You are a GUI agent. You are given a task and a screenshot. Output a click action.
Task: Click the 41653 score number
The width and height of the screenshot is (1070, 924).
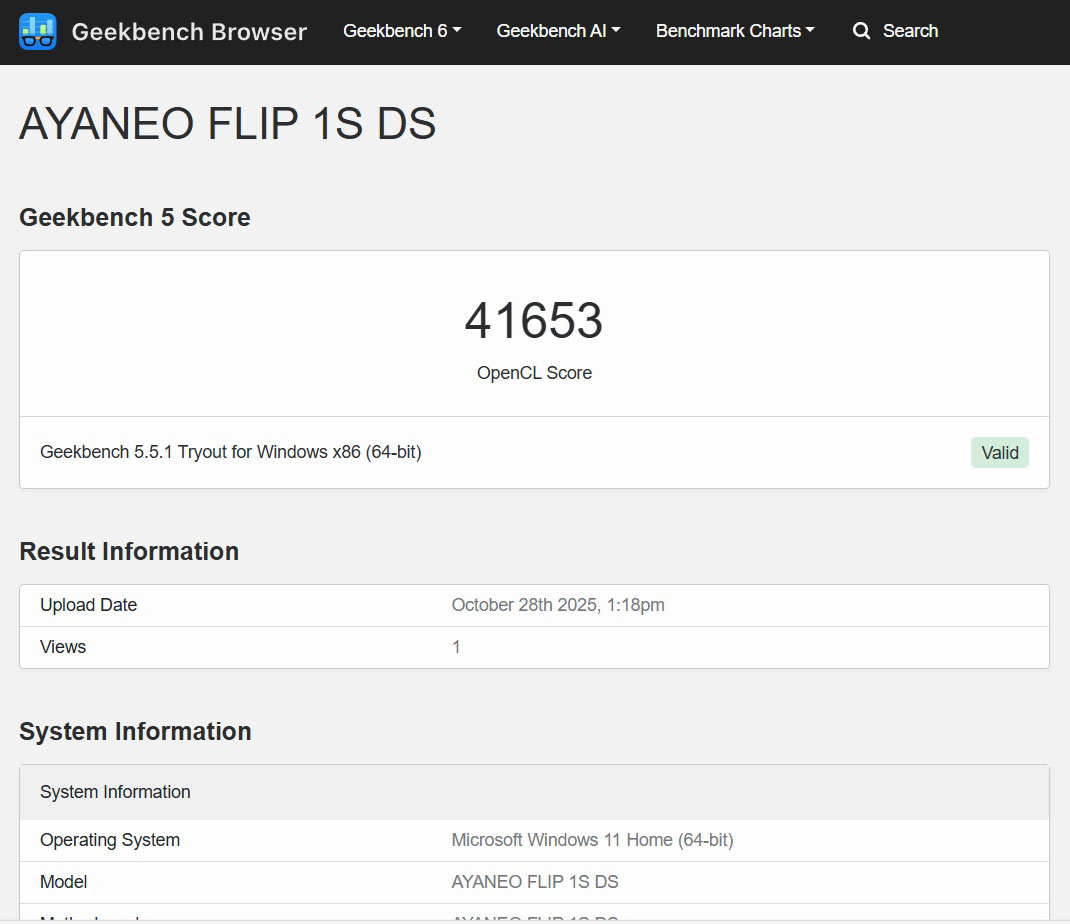pos(534,321)
